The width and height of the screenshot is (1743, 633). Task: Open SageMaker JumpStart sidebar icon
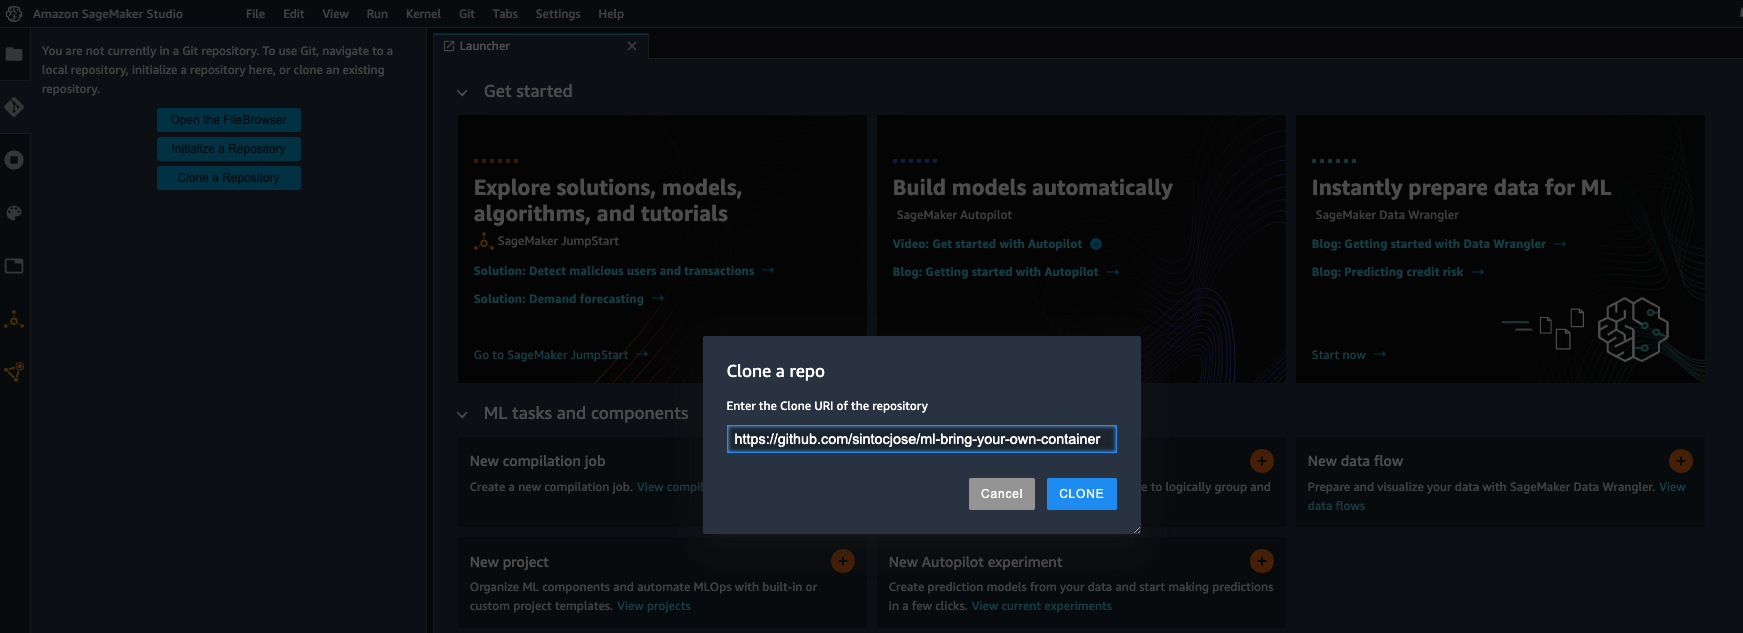point(14,320)
